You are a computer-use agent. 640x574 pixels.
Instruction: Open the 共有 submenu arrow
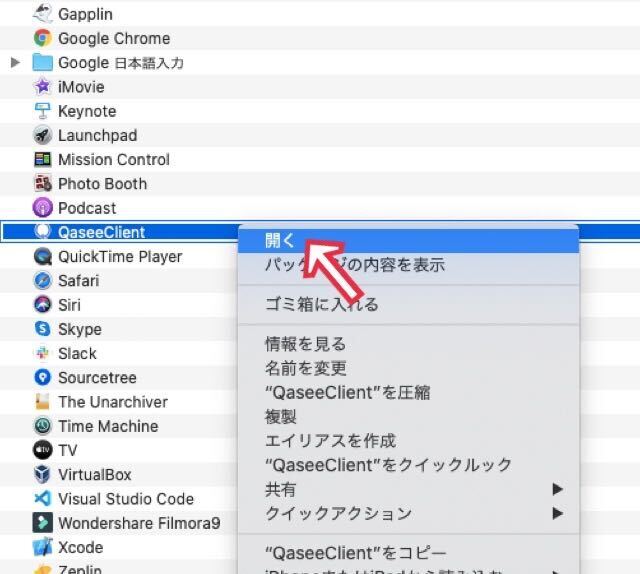click(x=557, y=489)
